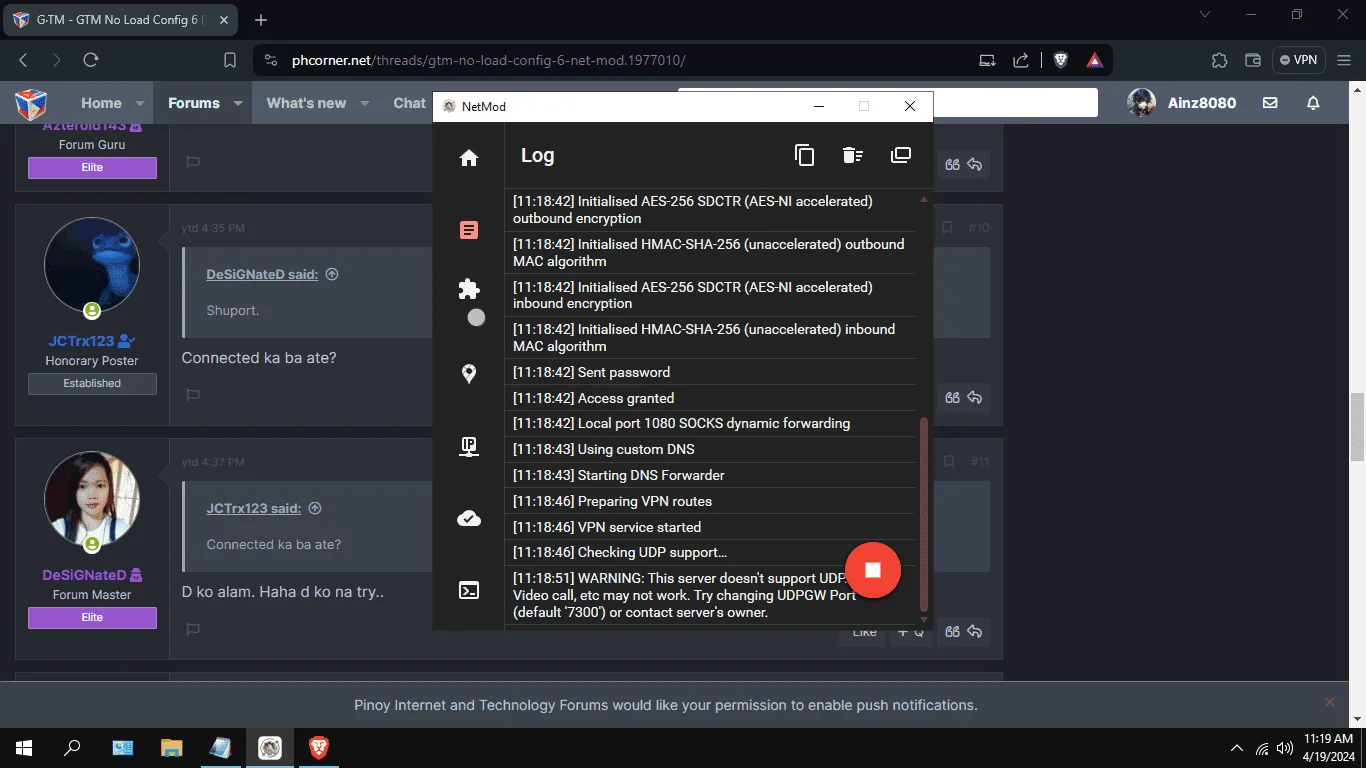The image size is (1366, 768).
Task: Click DeSiGNateD's profile avatar
Action: [x=92, y=499]
